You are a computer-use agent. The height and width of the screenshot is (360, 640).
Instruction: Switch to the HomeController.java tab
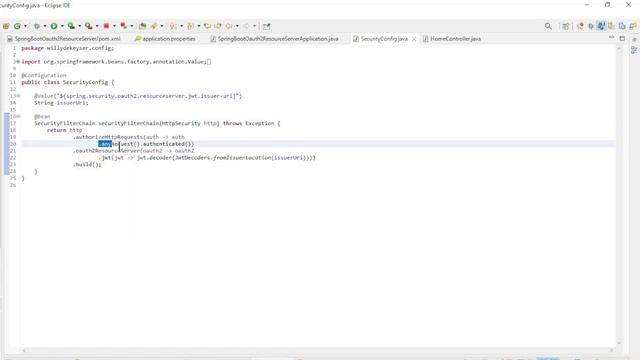tap(452, 39)
